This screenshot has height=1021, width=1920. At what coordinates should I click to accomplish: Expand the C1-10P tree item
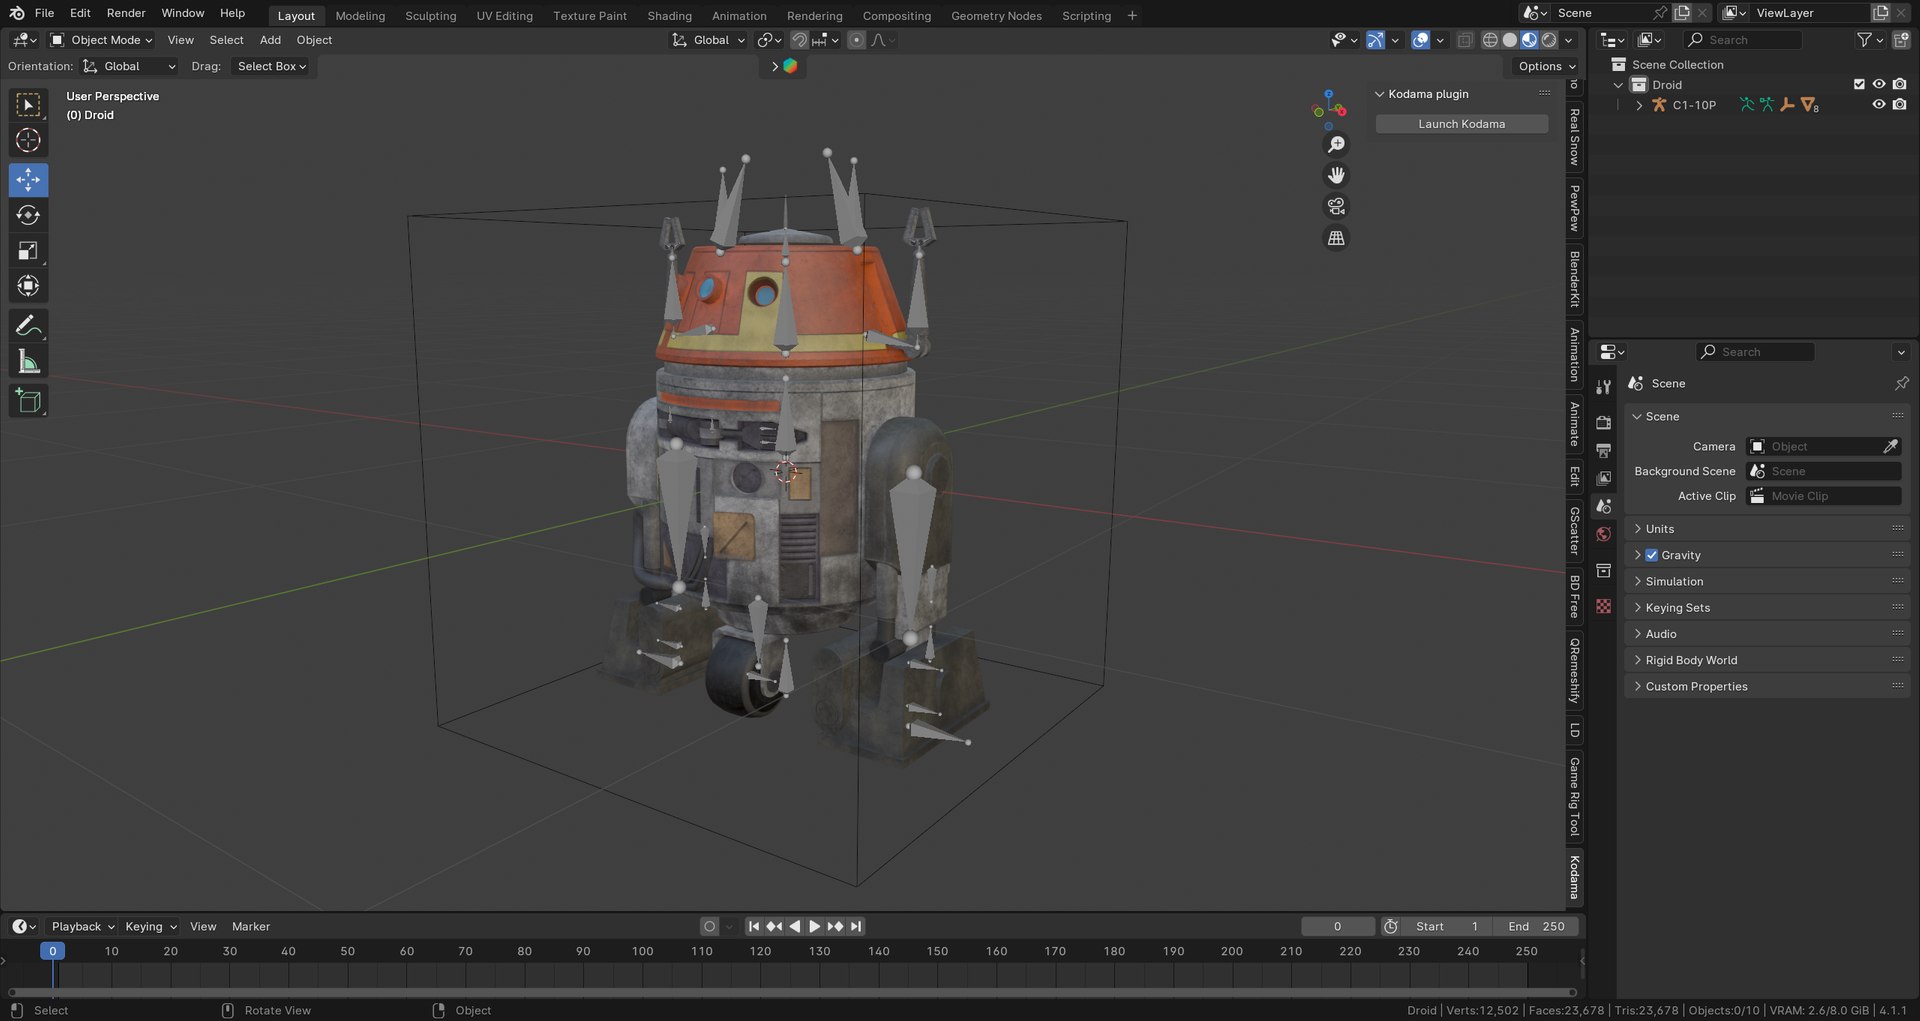point(1638,105)
